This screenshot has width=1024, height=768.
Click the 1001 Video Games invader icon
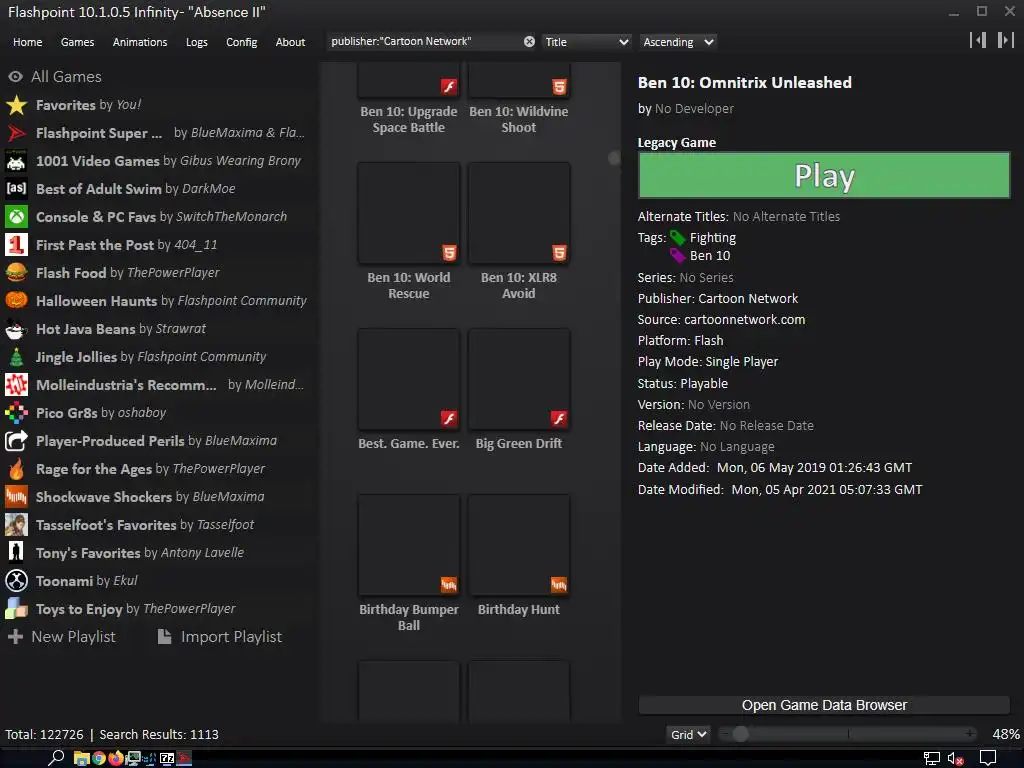click(16, 161)
